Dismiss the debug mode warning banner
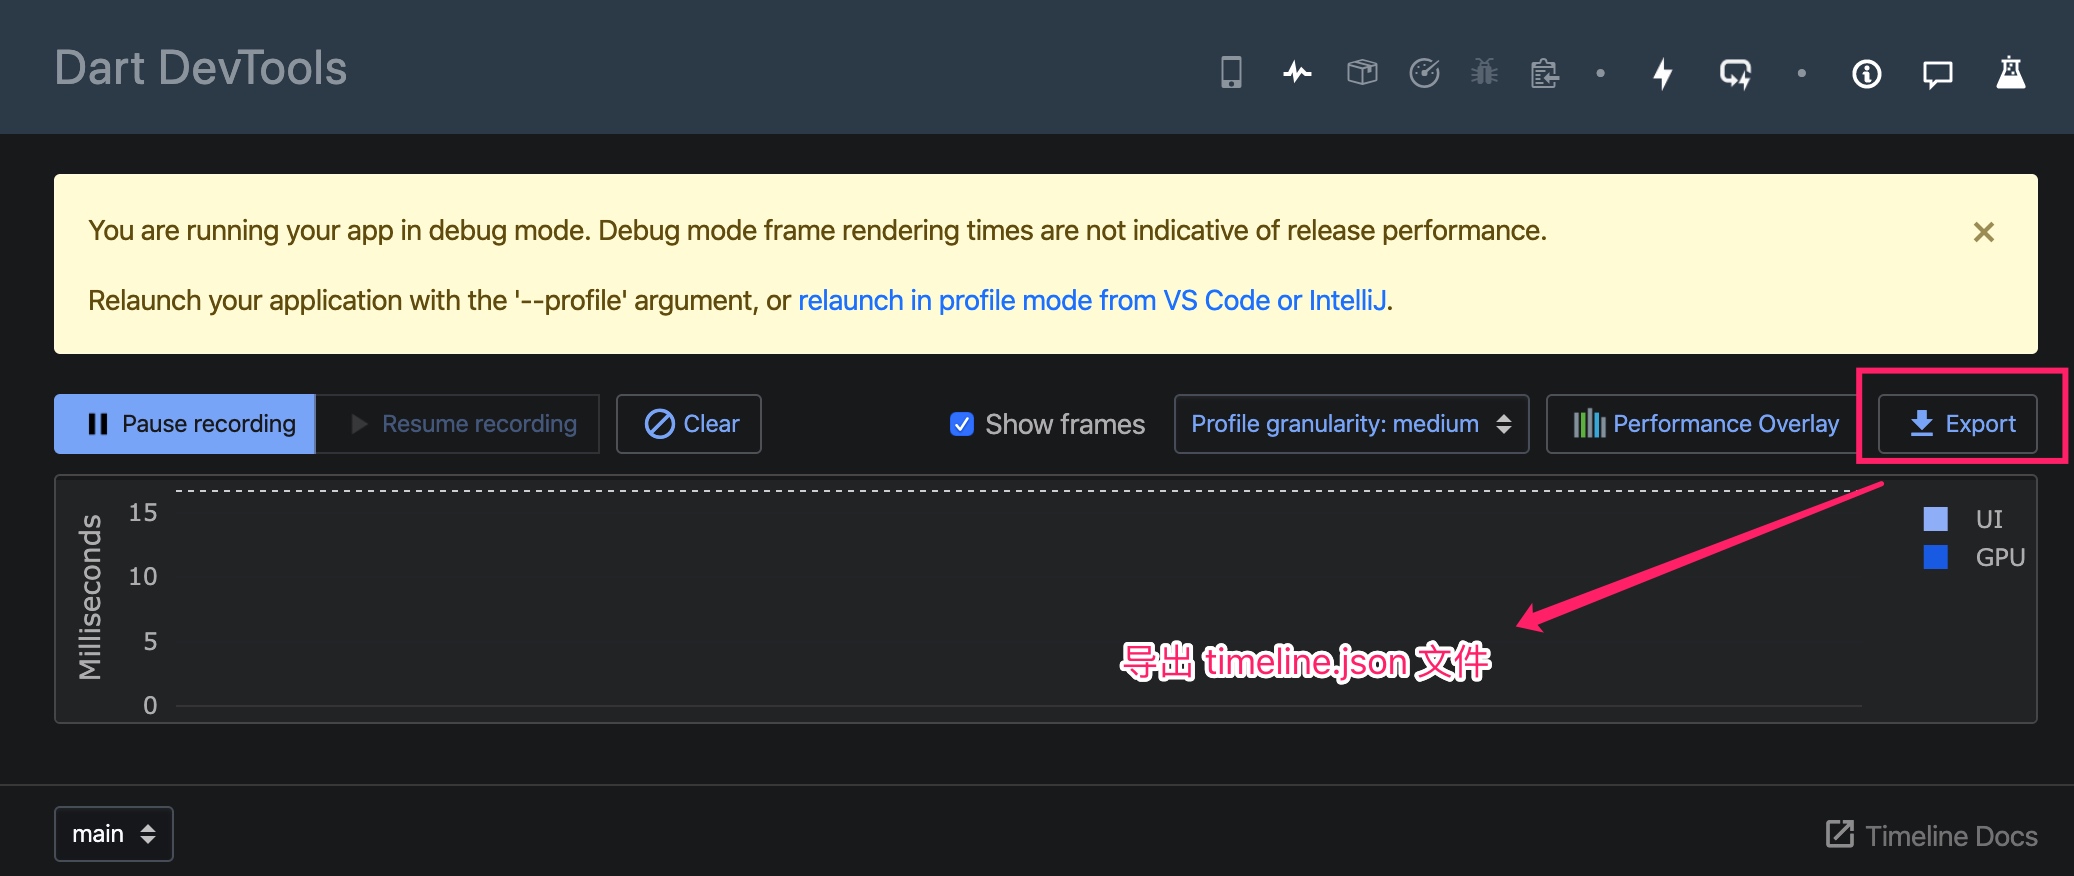Image resolution: width=2074 pixels, height=876 pixels. [1984, 232]
